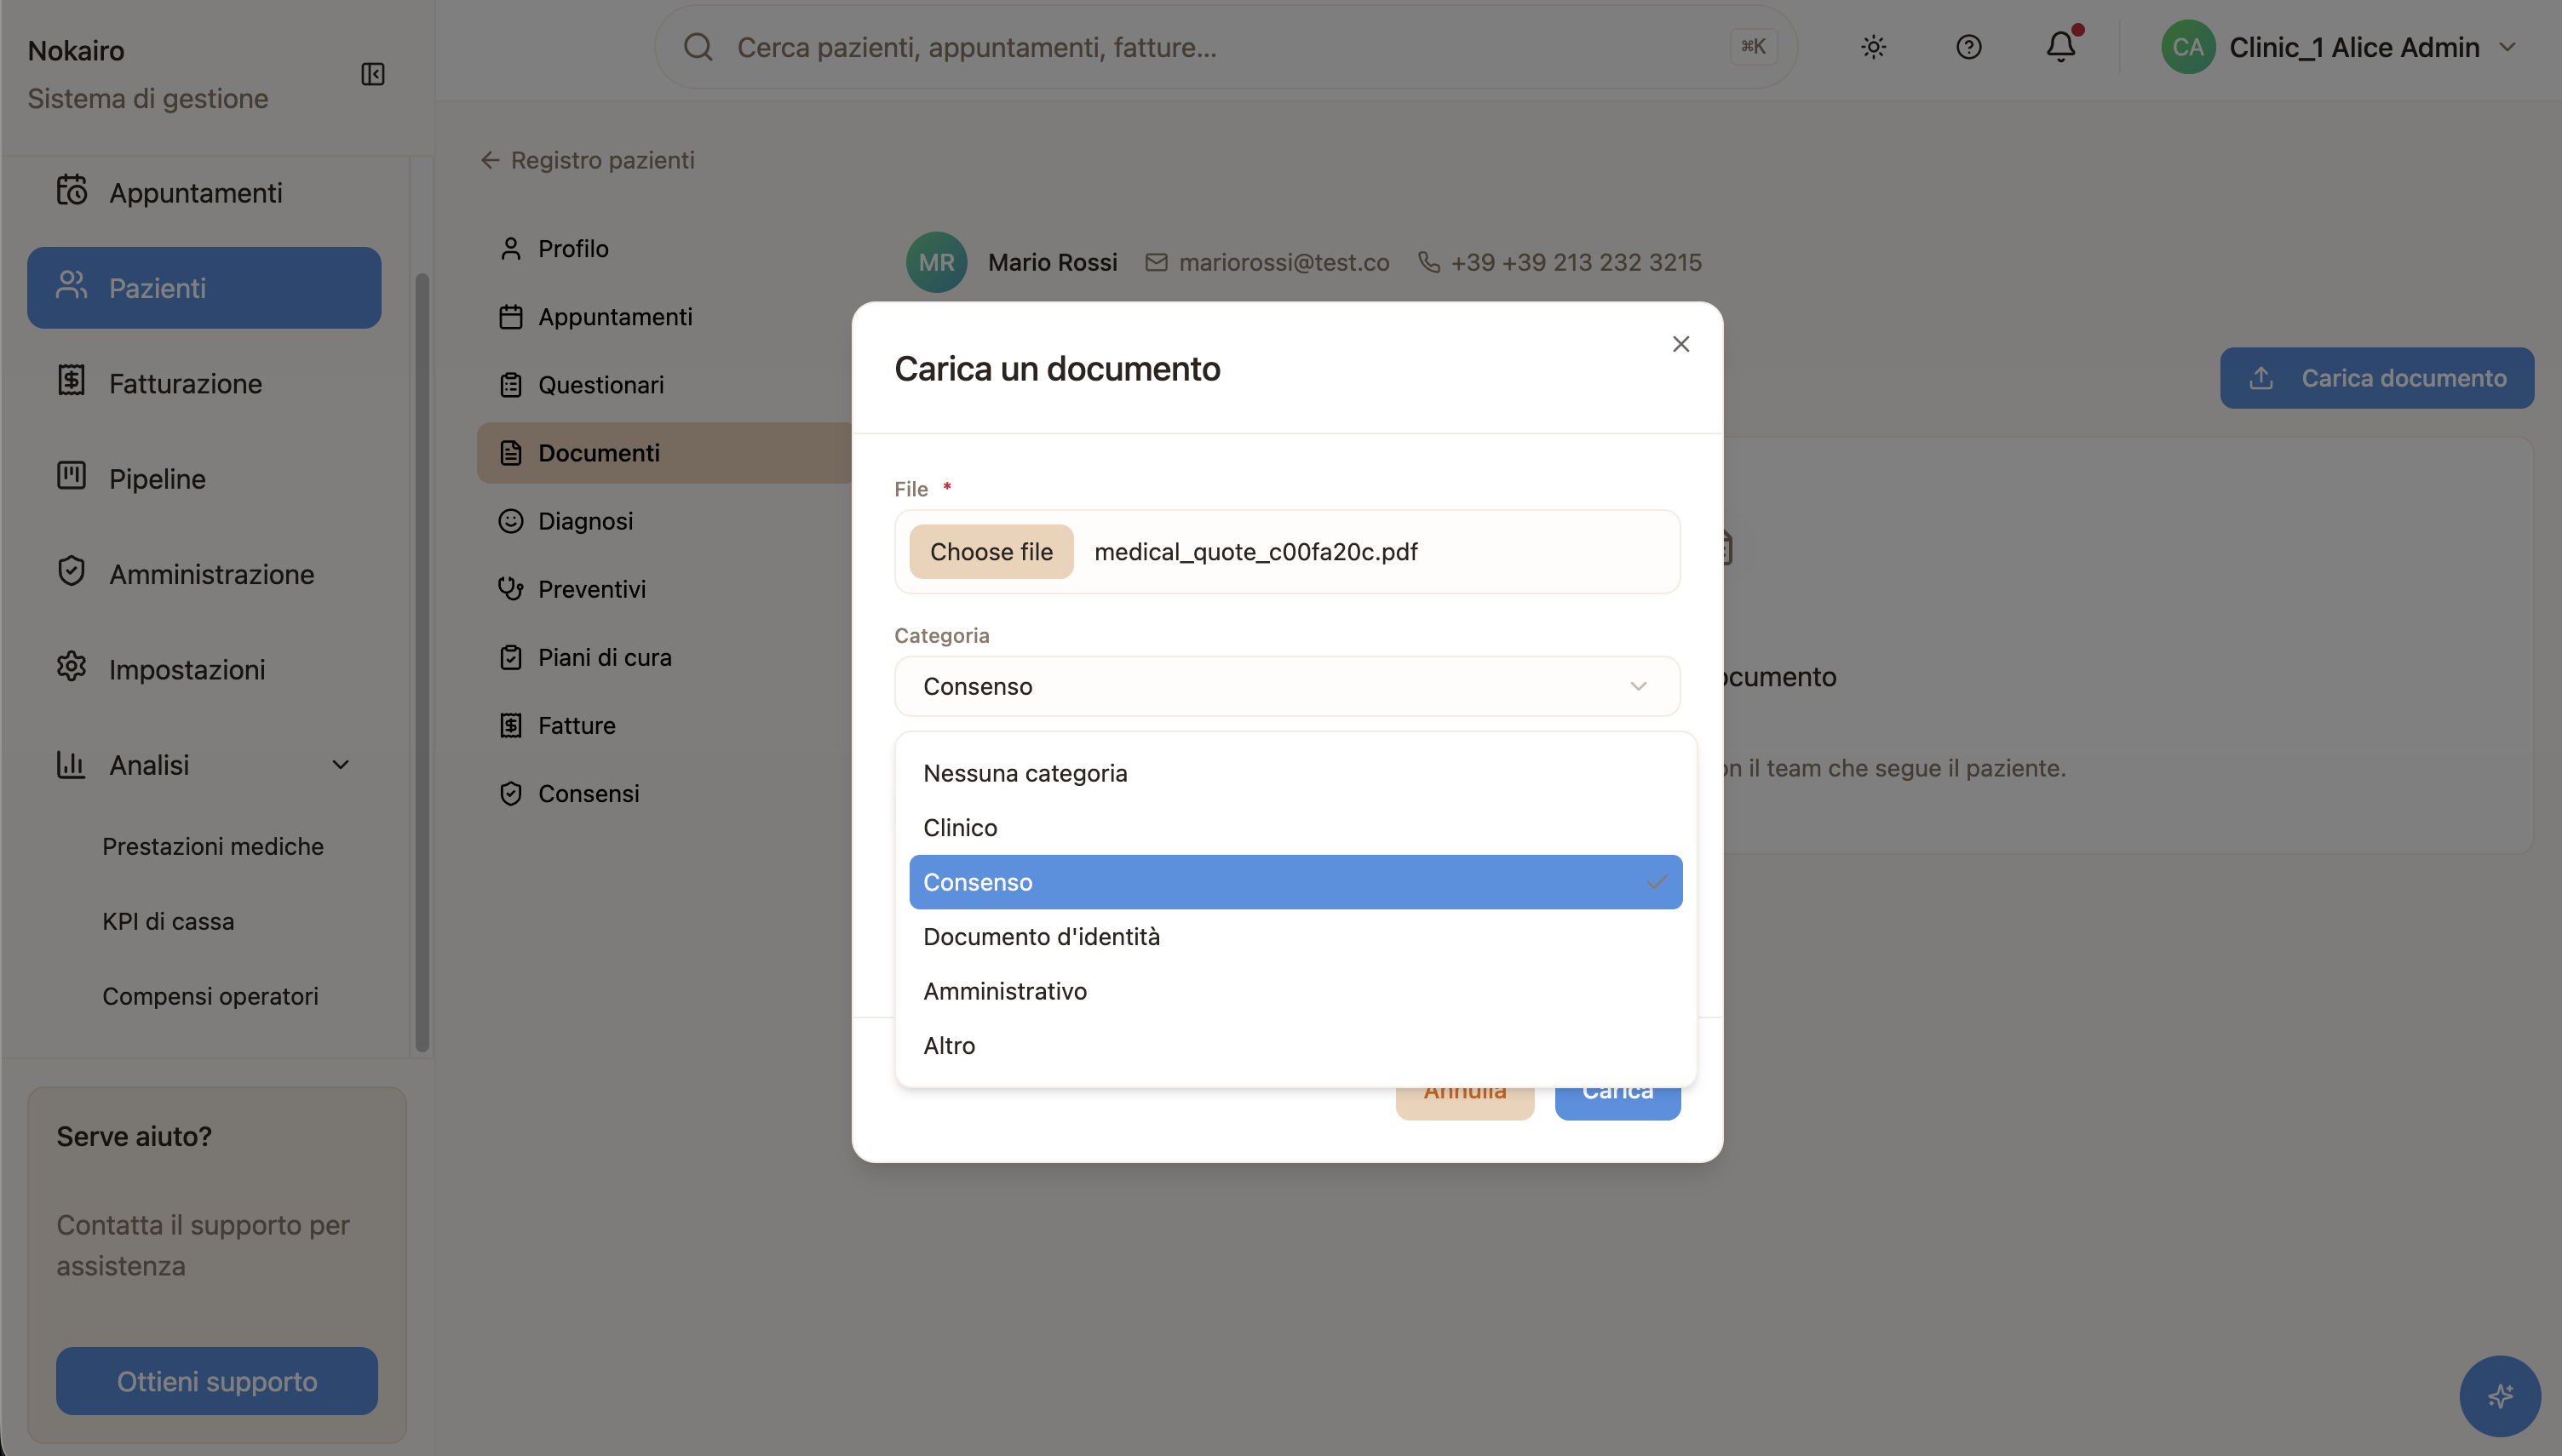Click the search magnifier icon
This screenshot has height=1456, width=2562.
coord(698,47)
